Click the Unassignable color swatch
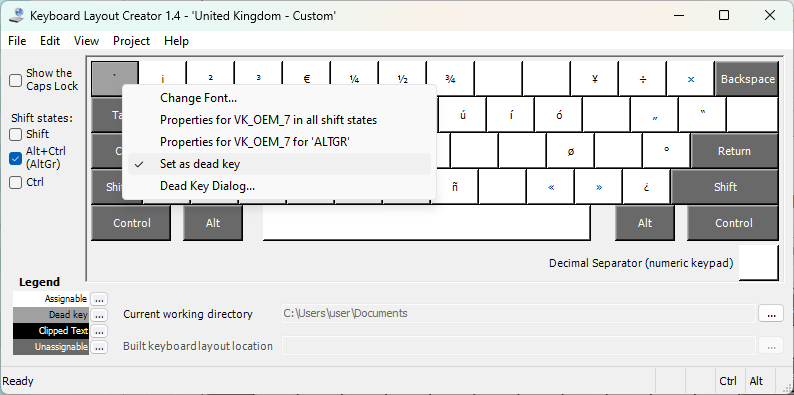This screenshot has height=395, width=794. pos(51,347)
